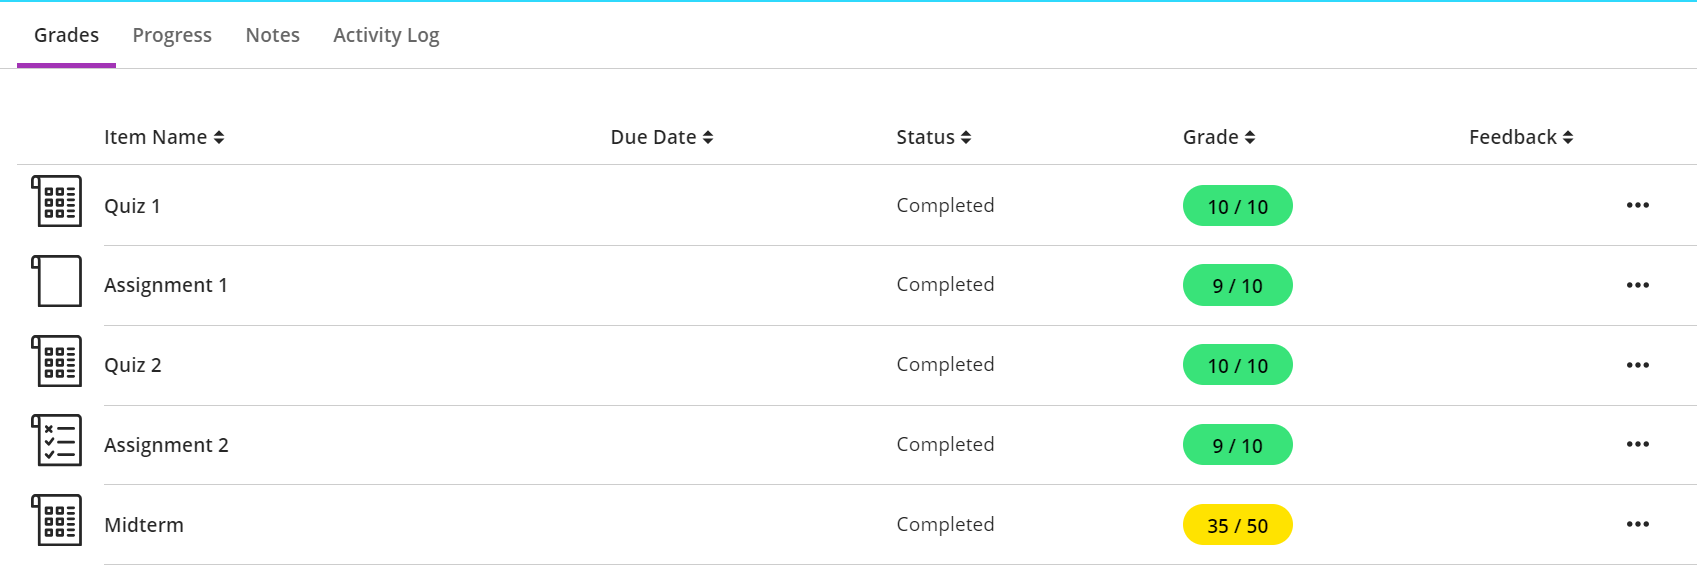Open more options for Midterm
Viewport: 1697px width, 568px height.
pyautogui.click(x=1637, y=524)
